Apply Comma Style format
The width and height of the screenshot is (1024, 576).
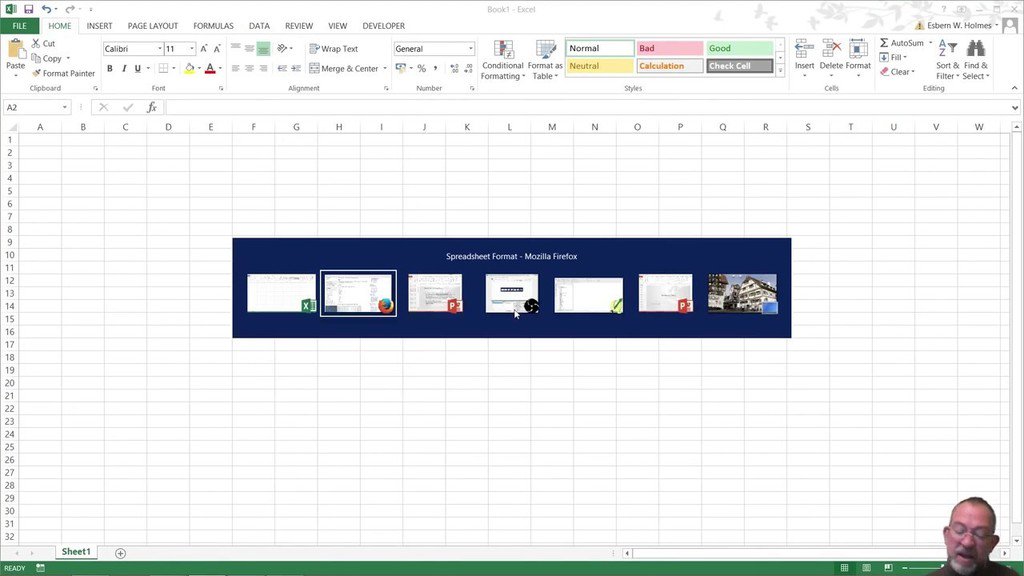click(436, 69)
